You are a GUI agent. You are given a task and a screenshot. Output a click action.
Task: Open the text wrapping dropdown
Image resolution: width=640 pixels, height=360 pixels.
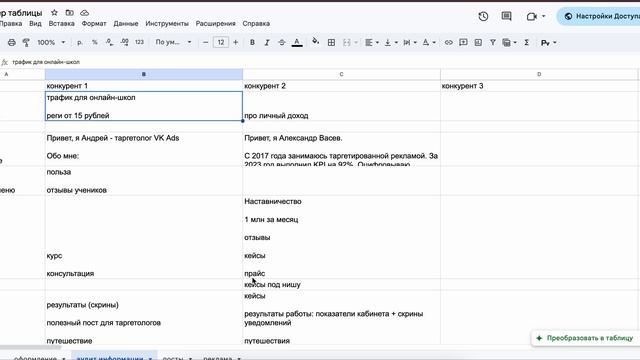(409, 42)
